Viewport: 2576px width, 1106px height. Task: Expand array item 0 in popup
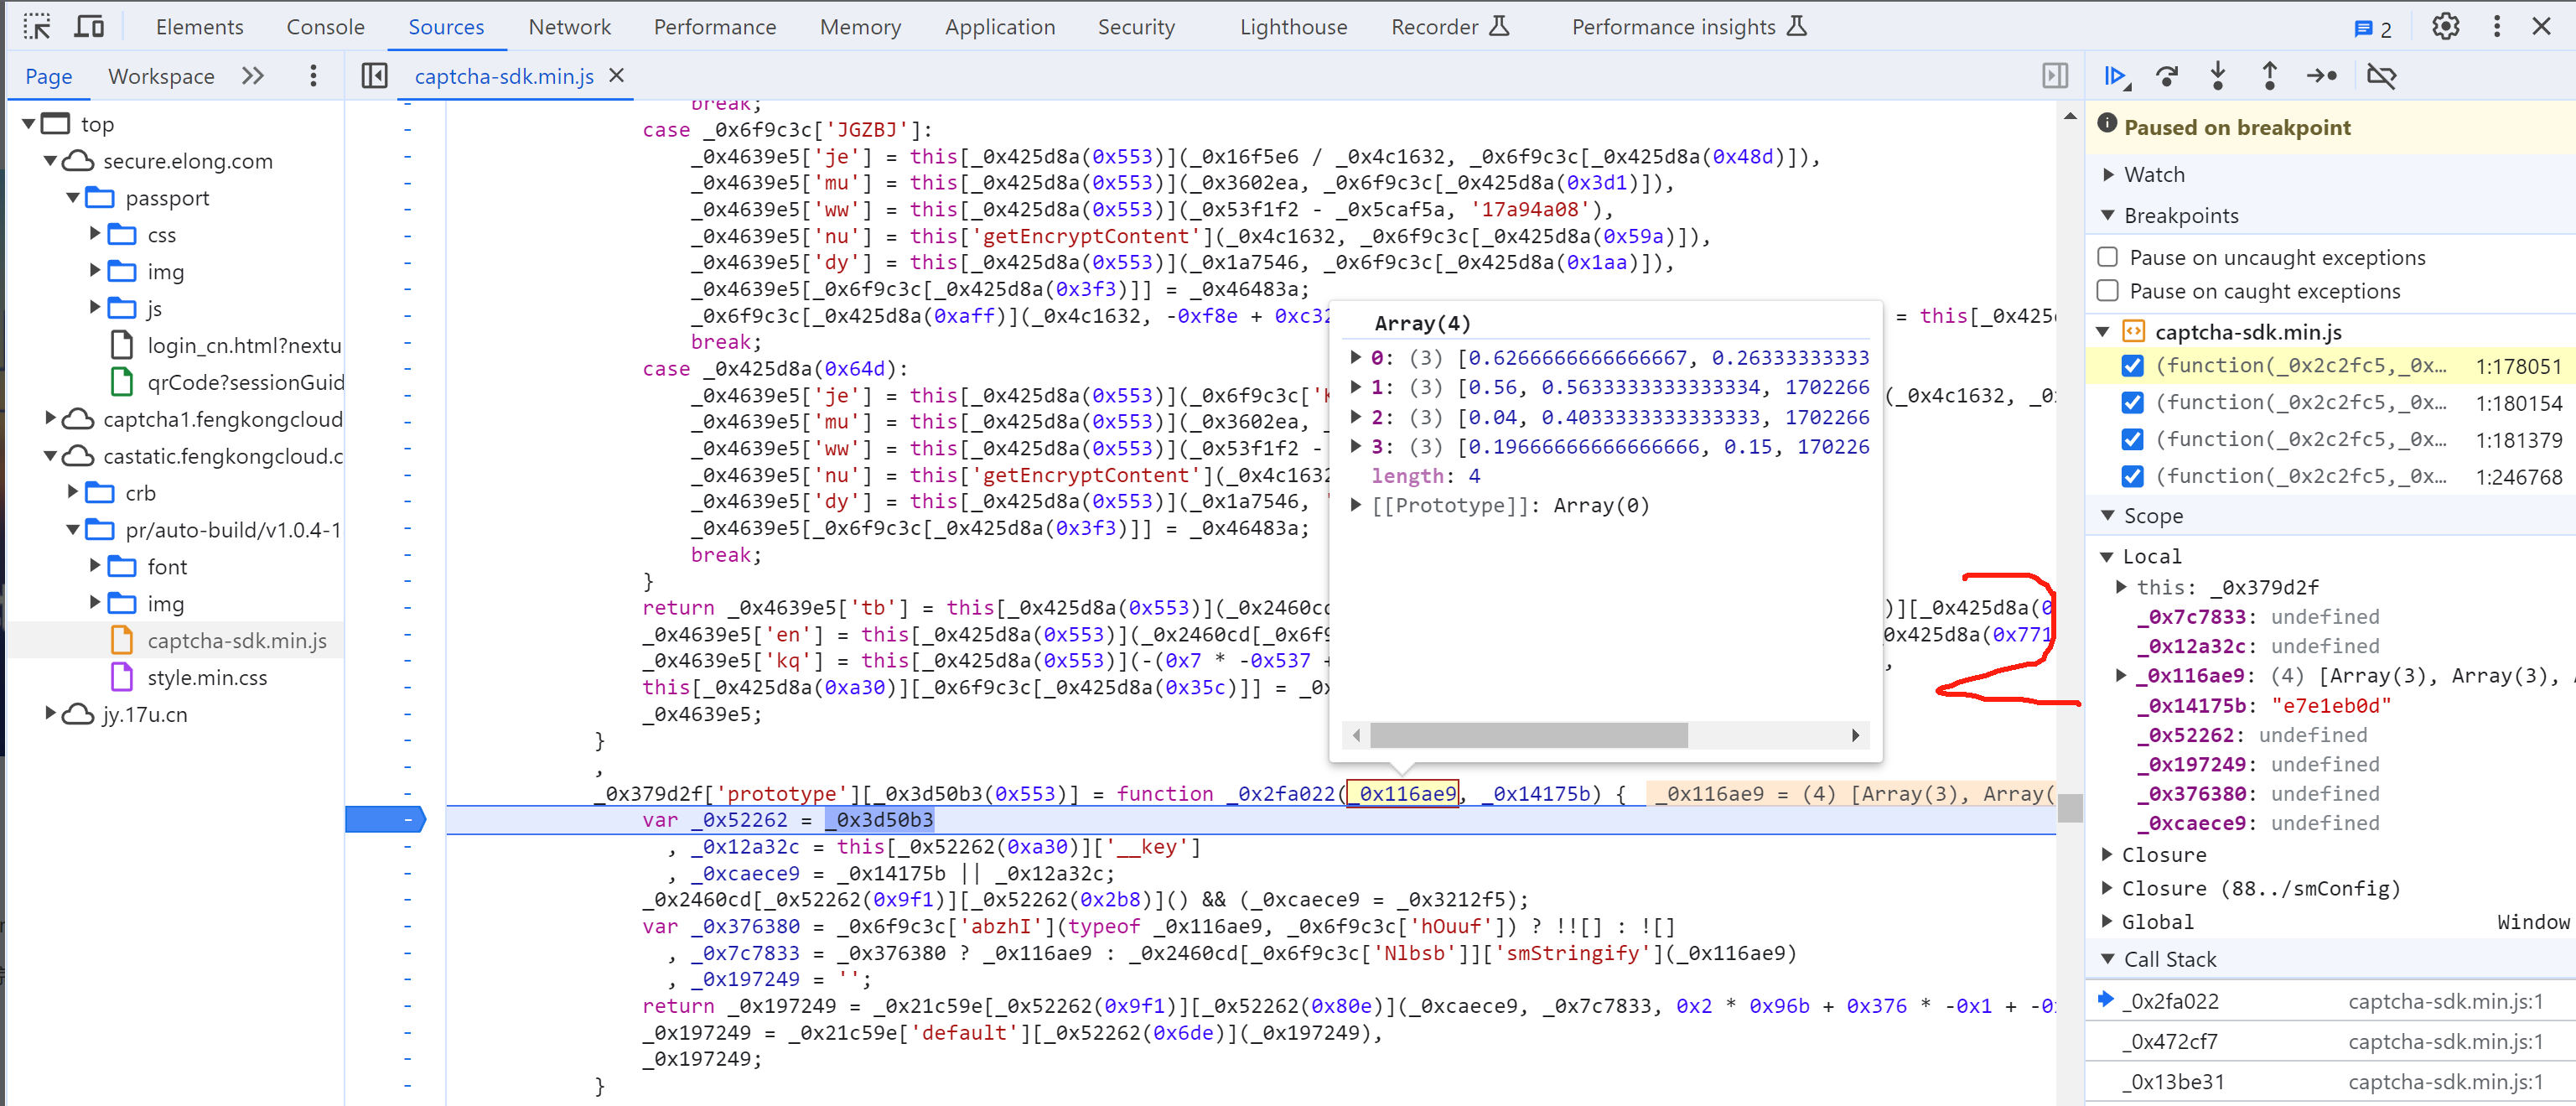[1356, 358]
